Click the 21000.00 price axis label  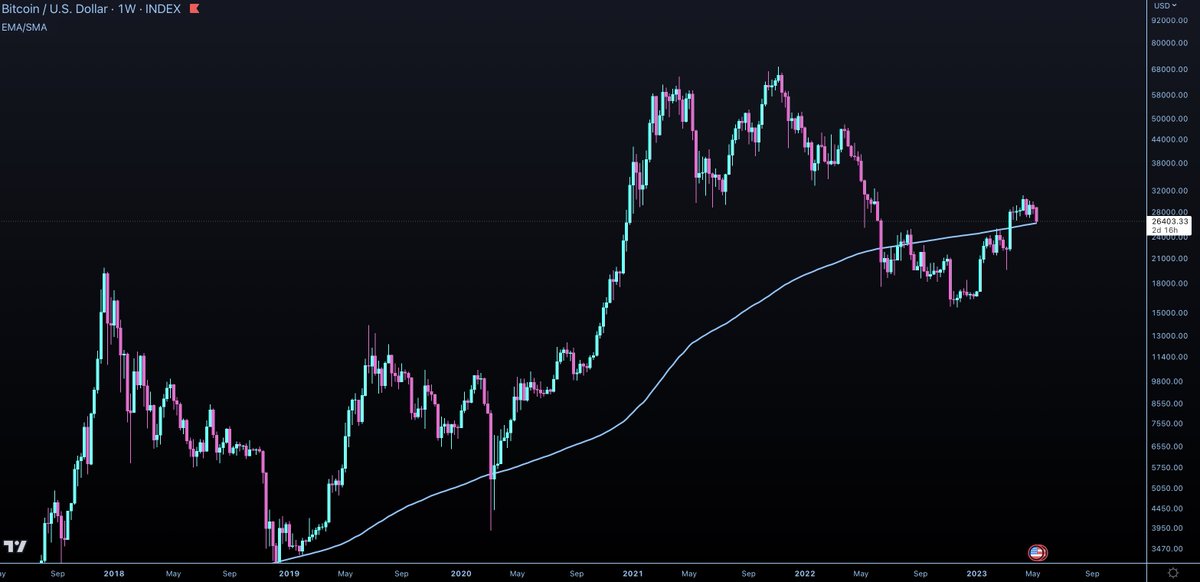point(1169,258)
